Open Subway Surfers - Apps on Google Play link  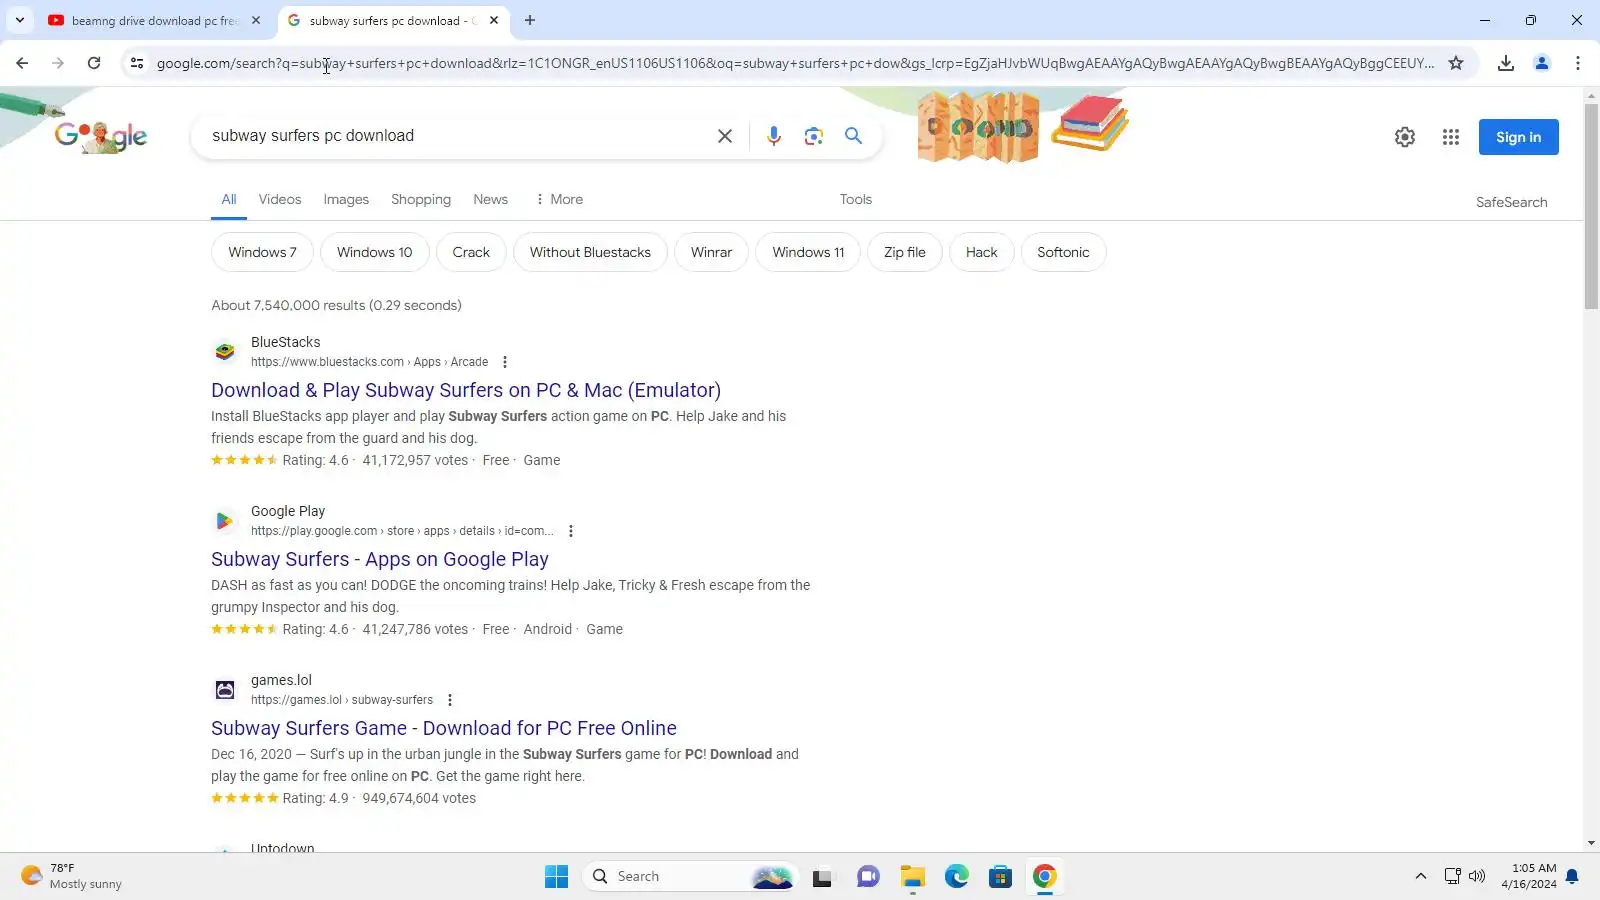click(x=380, y=559)
